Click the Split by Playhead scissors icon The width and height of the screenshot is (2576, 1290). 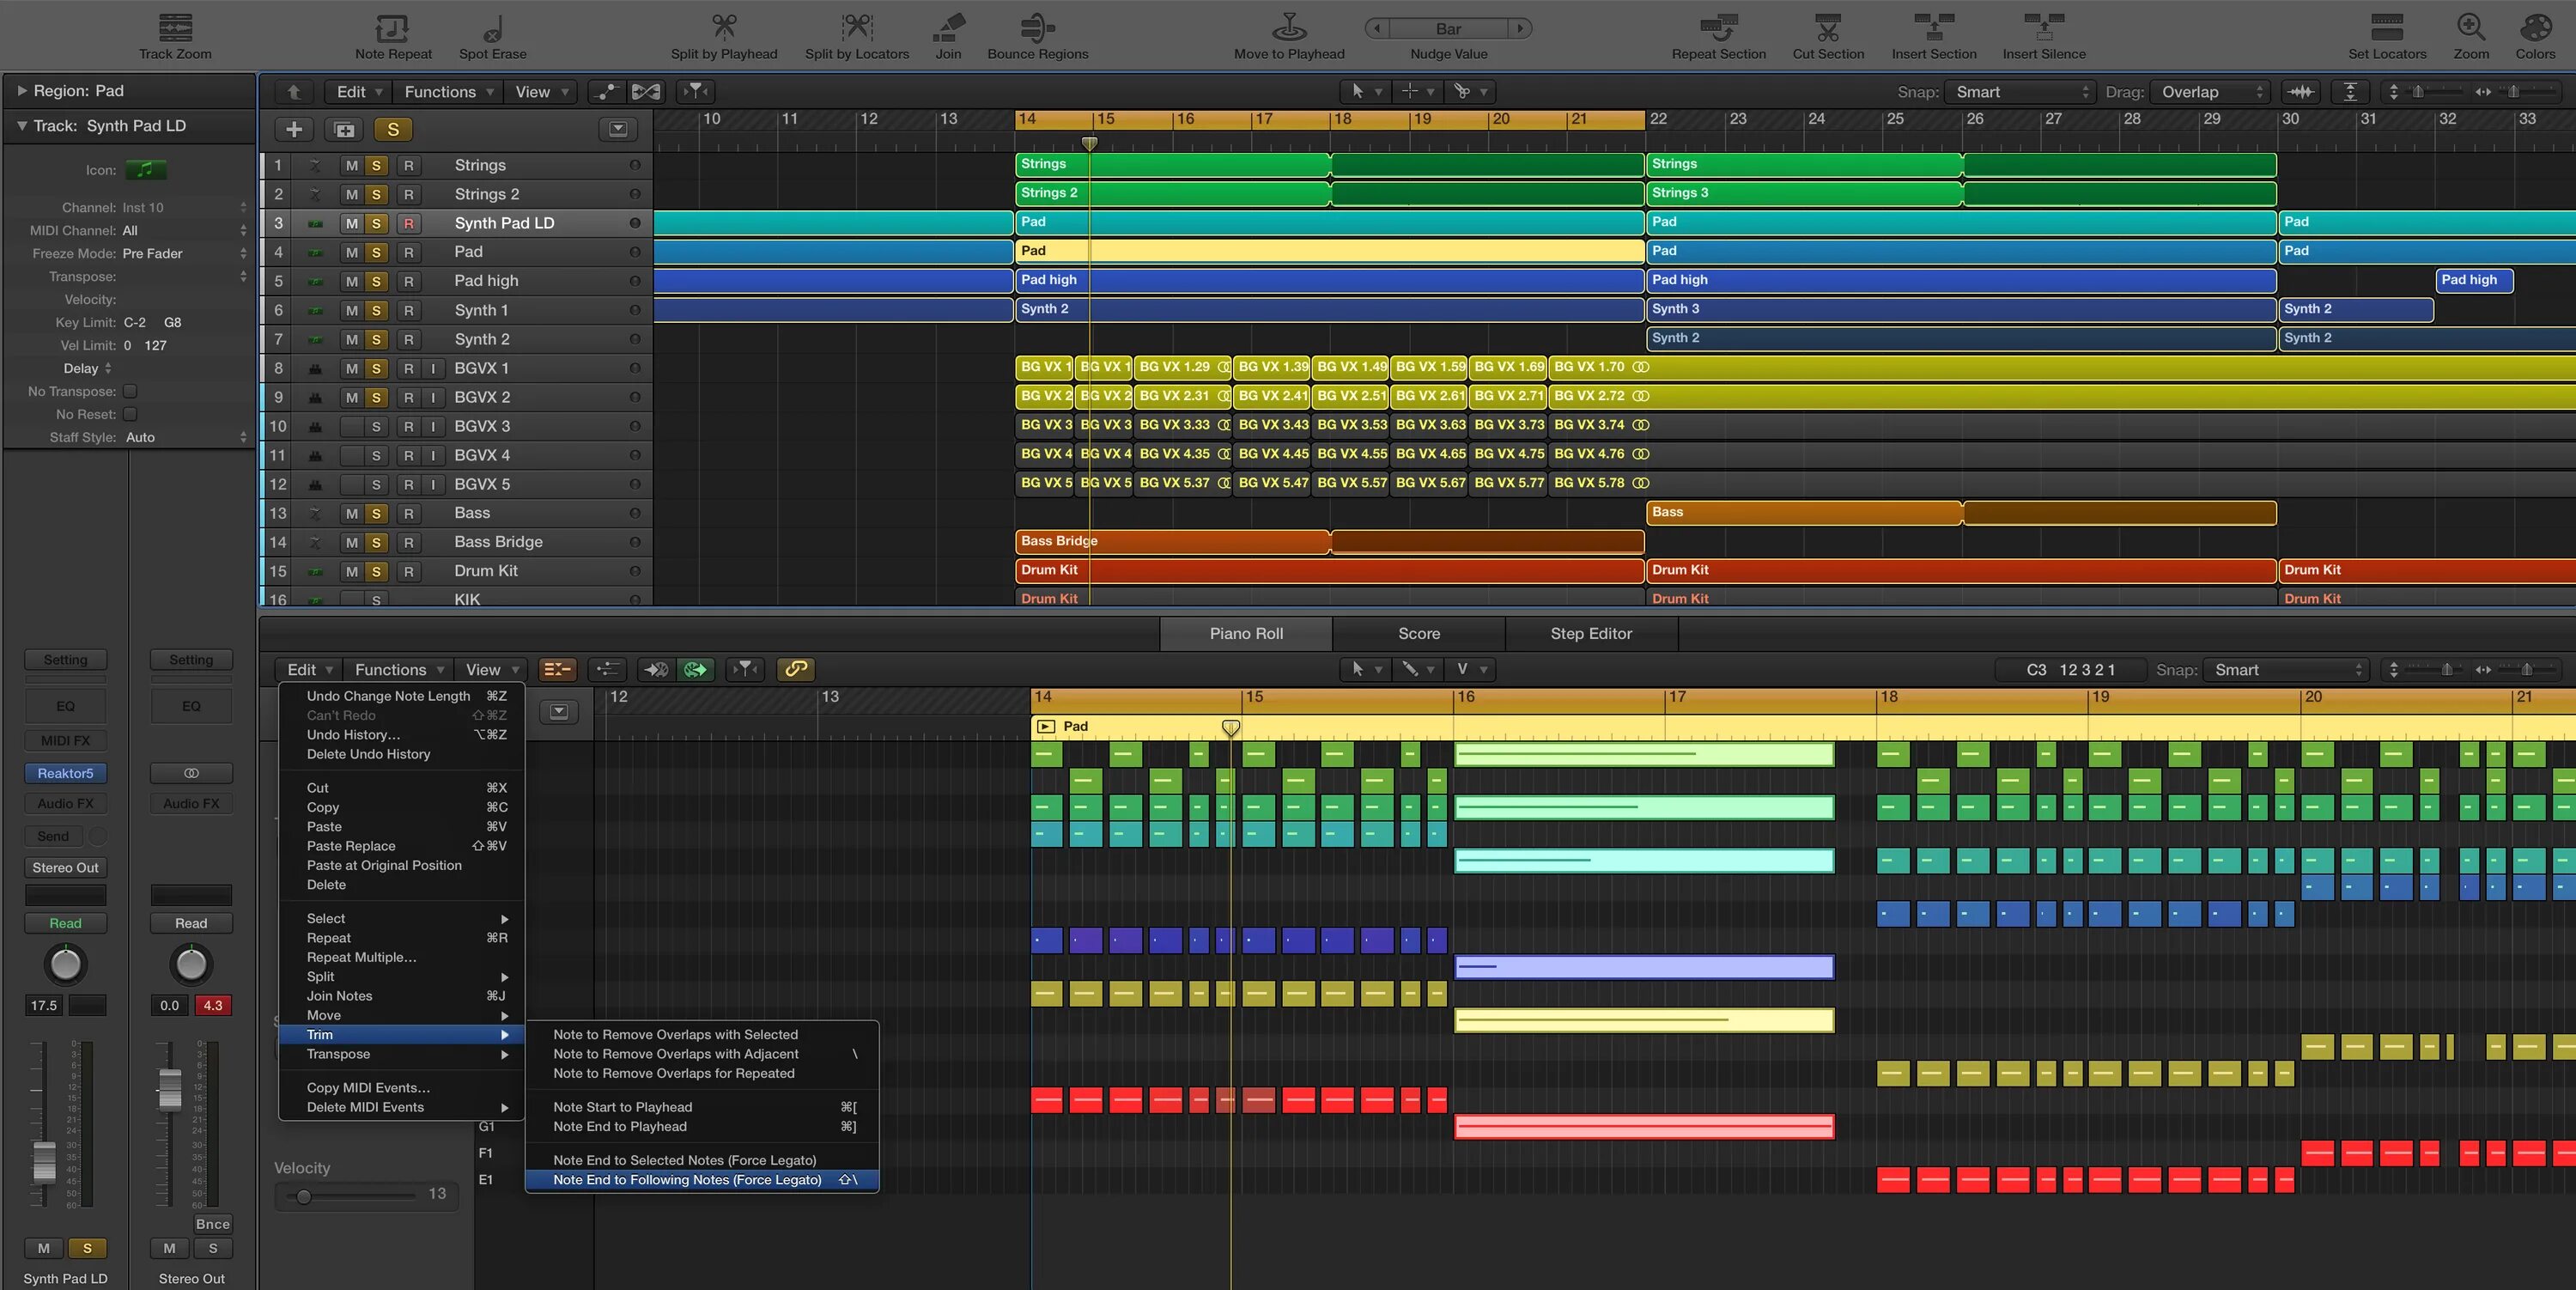point(723,27)
